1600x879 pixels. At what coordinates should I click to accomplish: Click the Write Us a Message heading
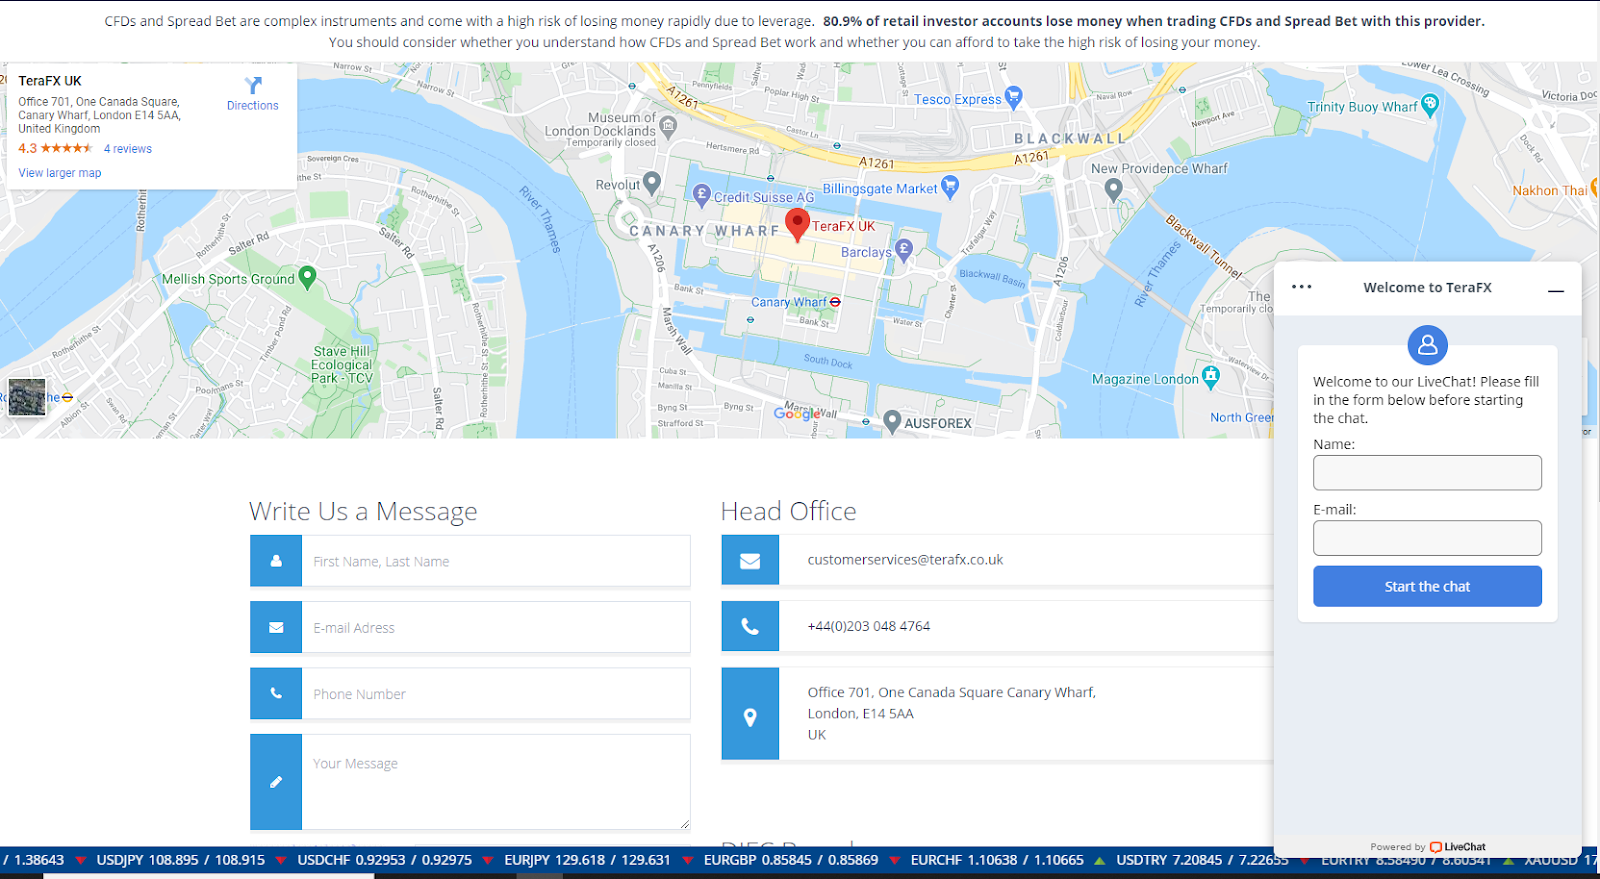[x=363, y=511]
